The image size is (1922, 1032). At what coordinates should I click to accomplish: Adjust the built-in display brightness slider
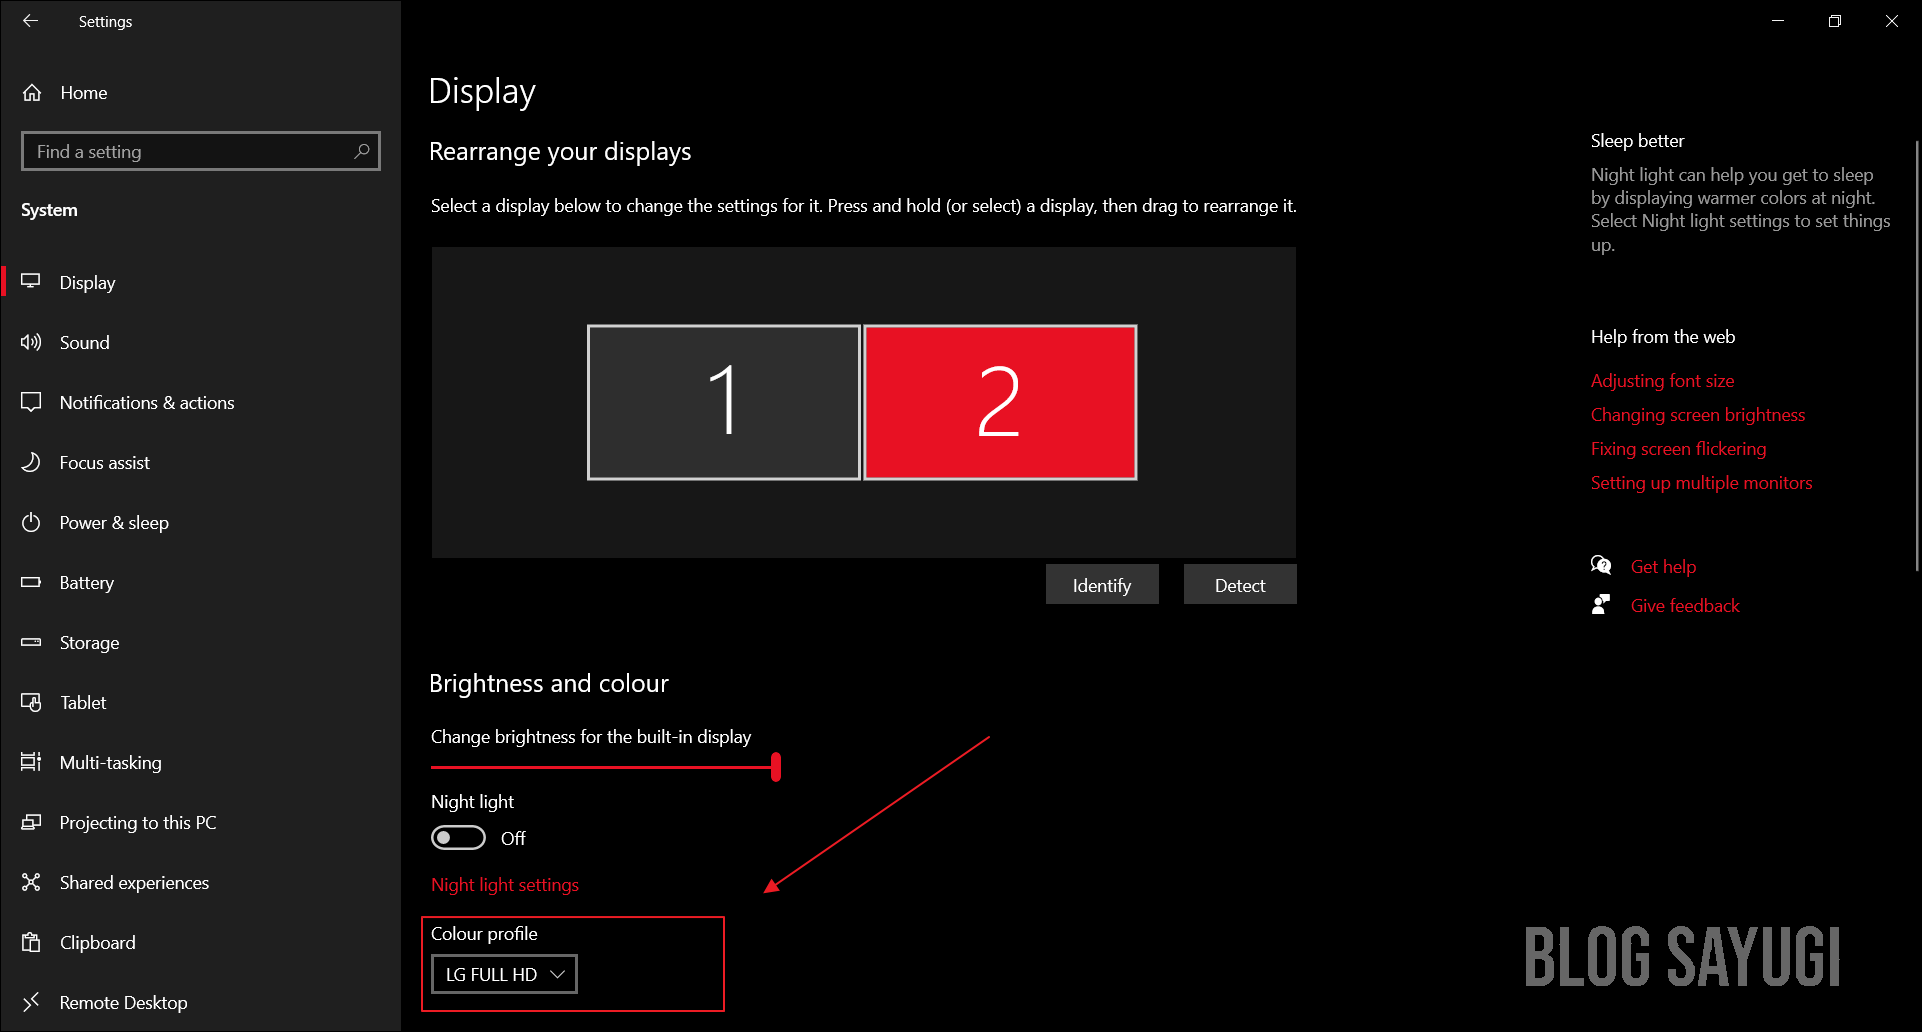776,767
